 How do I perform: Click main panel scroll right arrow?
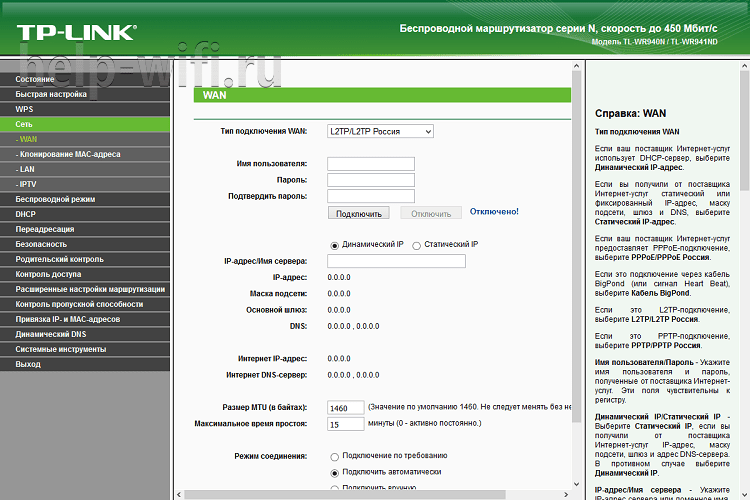566,494
